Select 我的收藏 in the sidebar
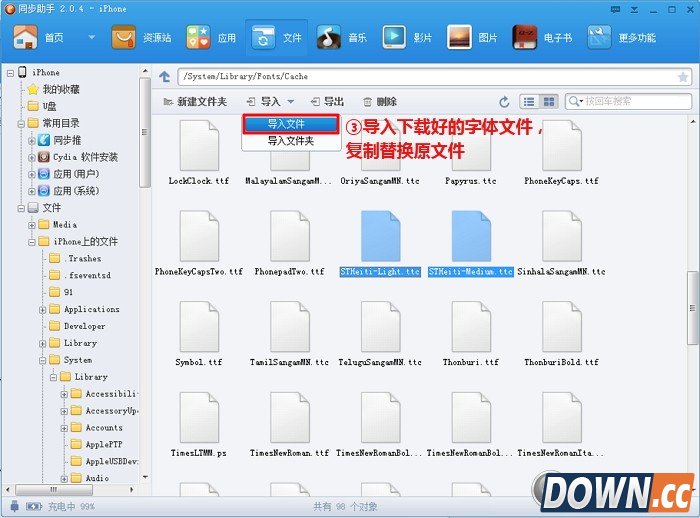This screenshot has width=700, height=518. point(61,89)
